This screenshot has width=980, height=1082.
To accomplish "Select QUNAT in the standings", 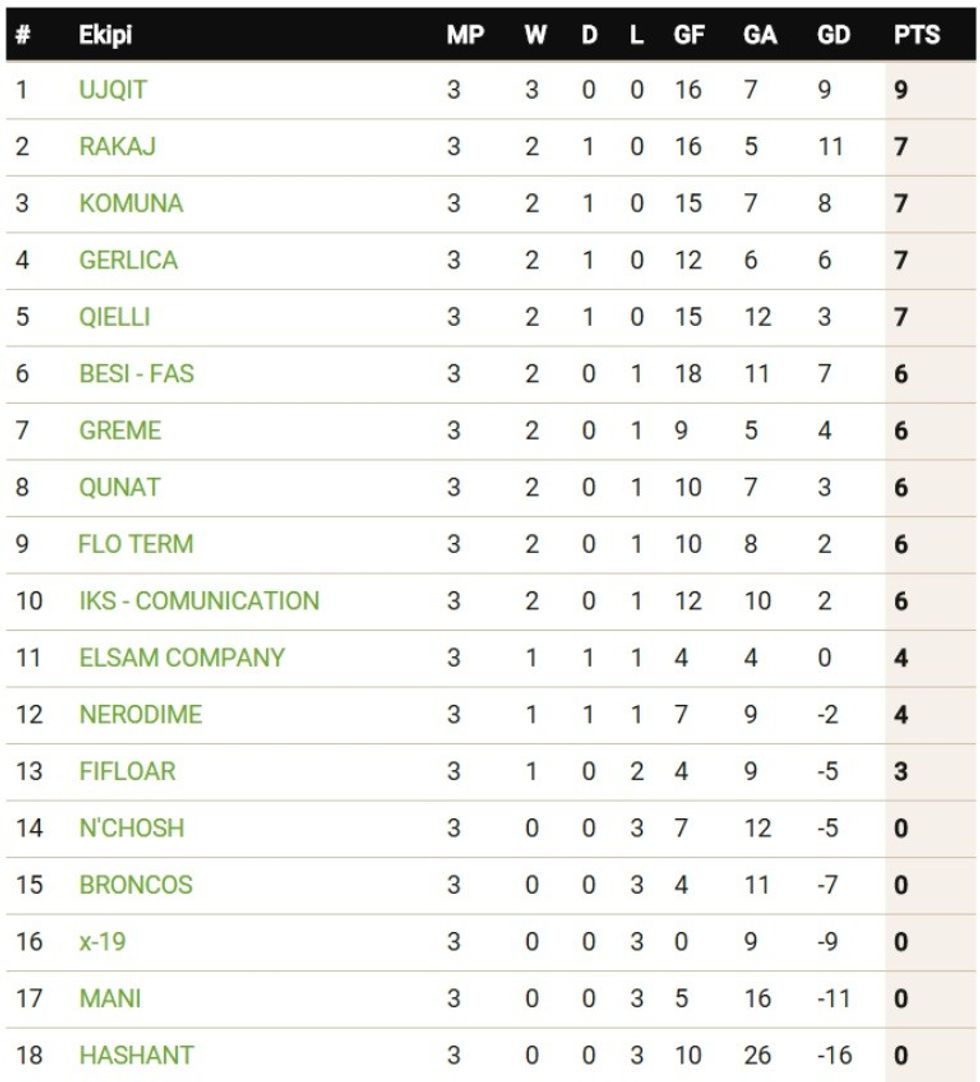I will (x=120, y=488).
